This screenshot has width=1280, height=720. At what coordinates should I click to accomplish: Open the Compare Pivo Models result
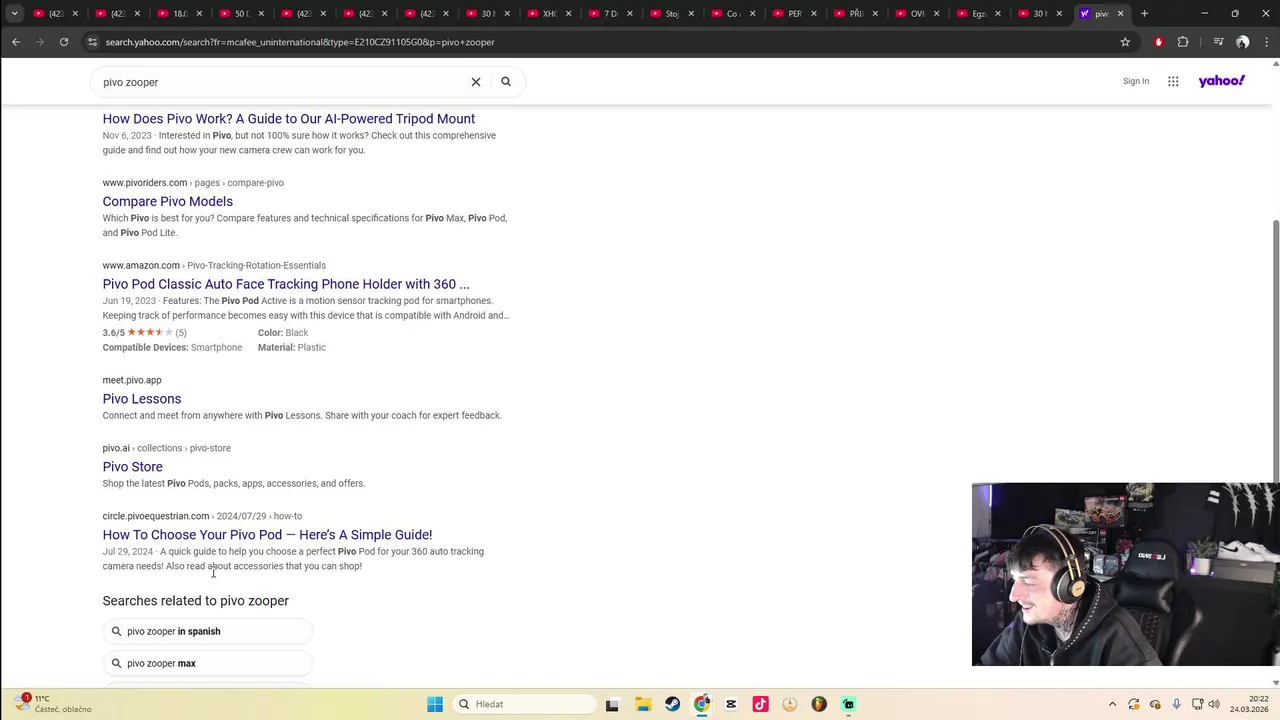point(167,201)
